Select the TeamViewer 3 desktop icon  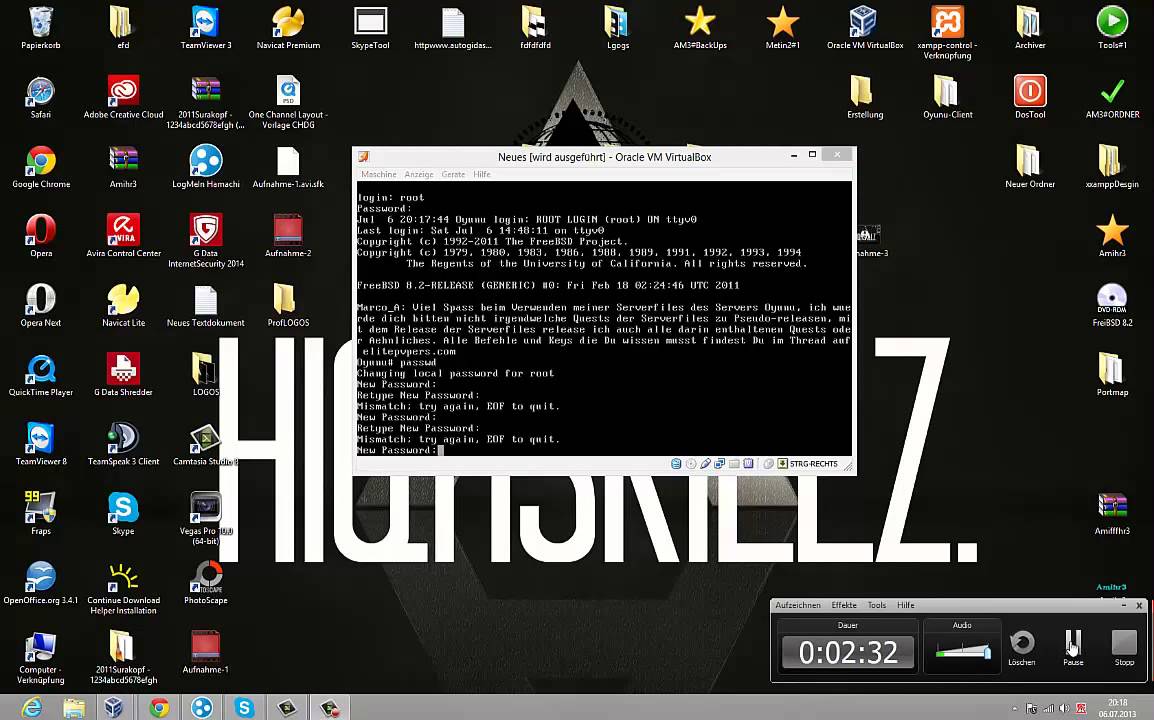(x=206, y=28)
